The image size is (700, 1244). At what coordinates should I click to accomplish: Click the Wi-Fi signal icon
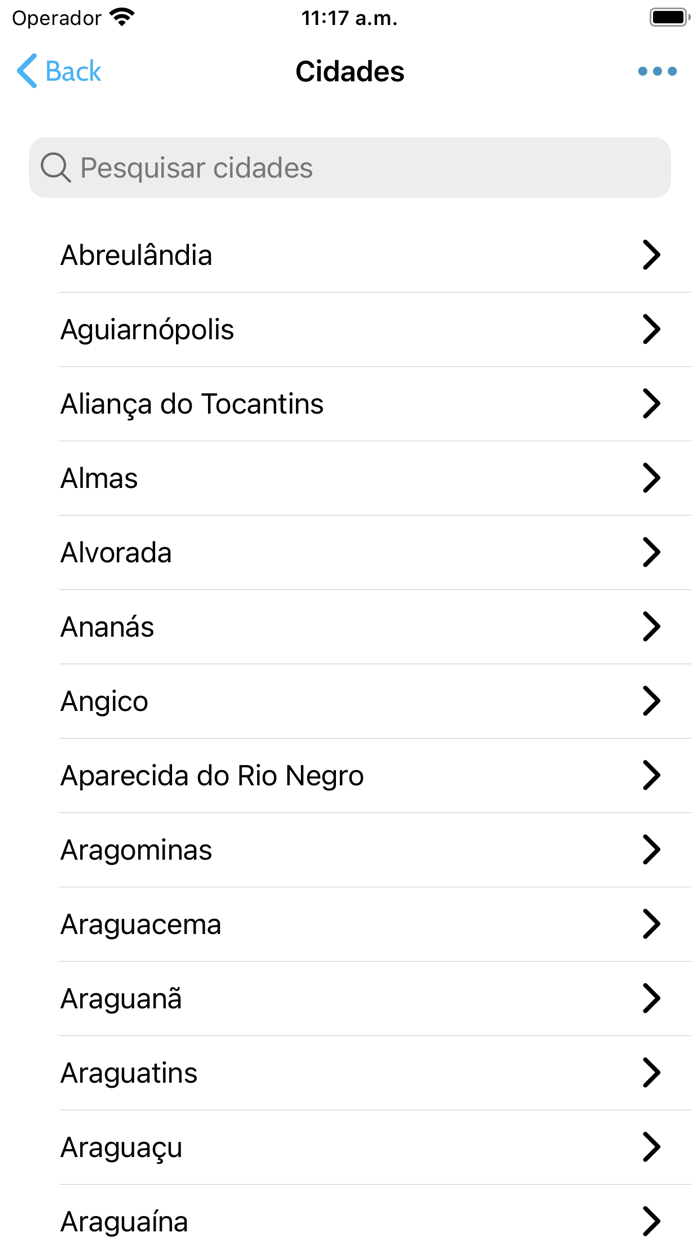[123, 16]
